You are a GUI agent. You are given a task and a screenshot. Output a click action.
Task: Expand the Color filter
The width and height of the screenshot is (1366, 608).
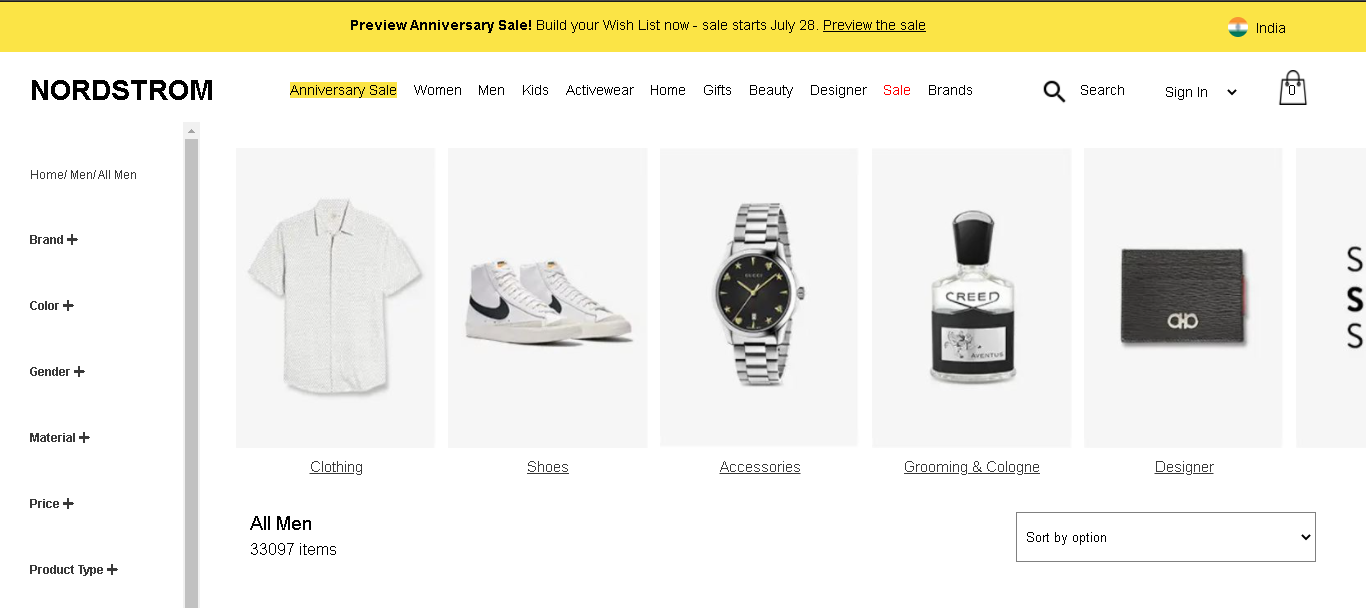point(51,306)
